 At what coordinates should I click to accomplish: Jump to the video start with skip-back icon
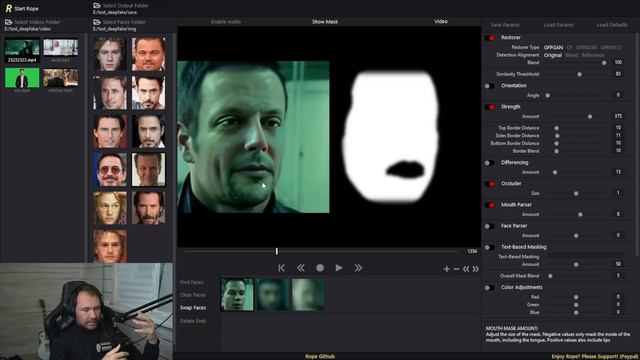(x=281, y=268)
